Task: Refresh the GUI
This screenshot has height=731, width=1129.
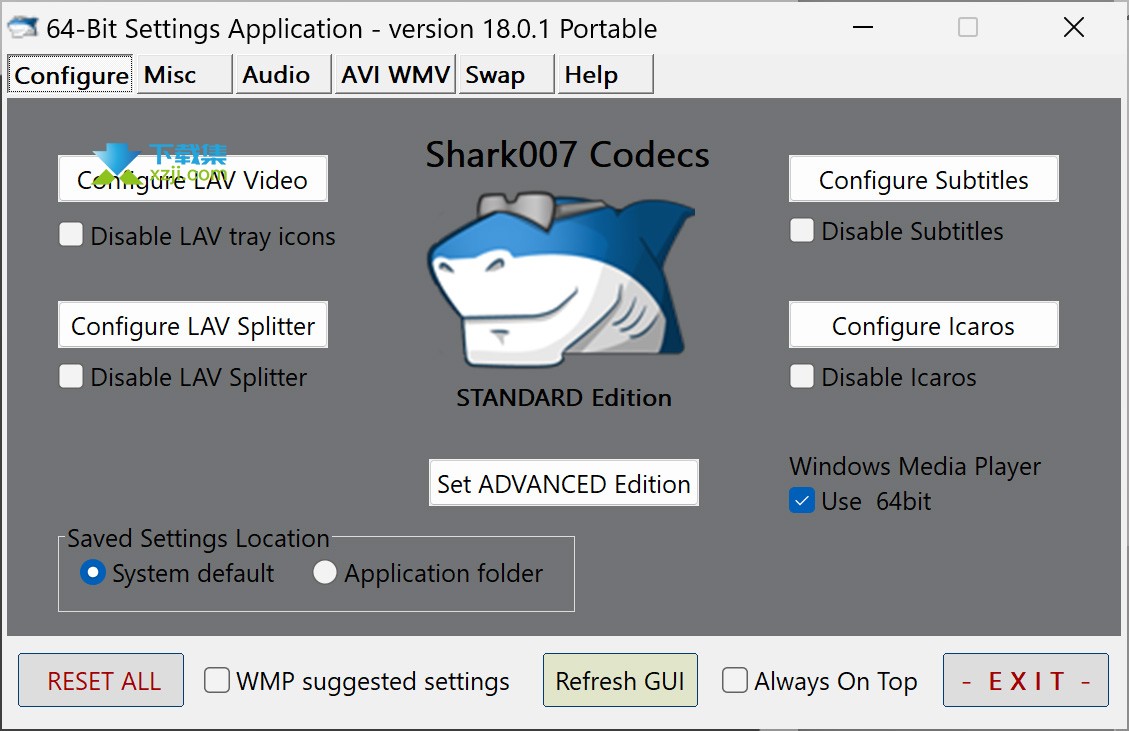Action: 620,681
